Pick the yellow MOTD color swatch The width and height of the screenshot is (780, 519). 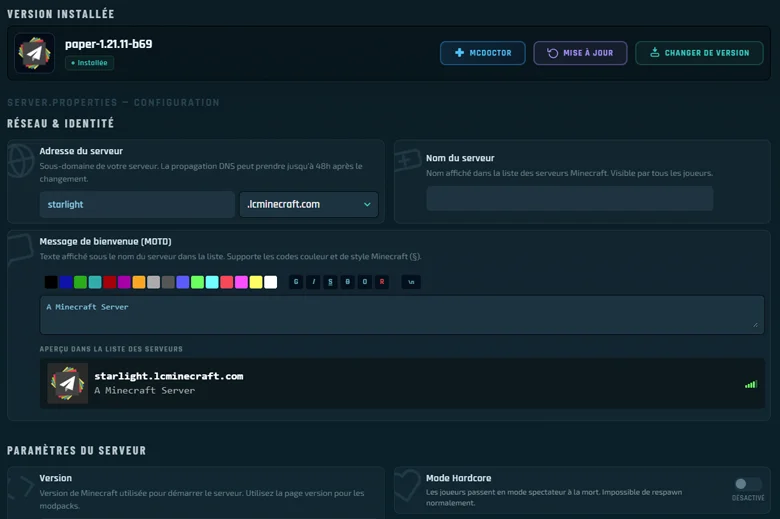coord(256,282)
